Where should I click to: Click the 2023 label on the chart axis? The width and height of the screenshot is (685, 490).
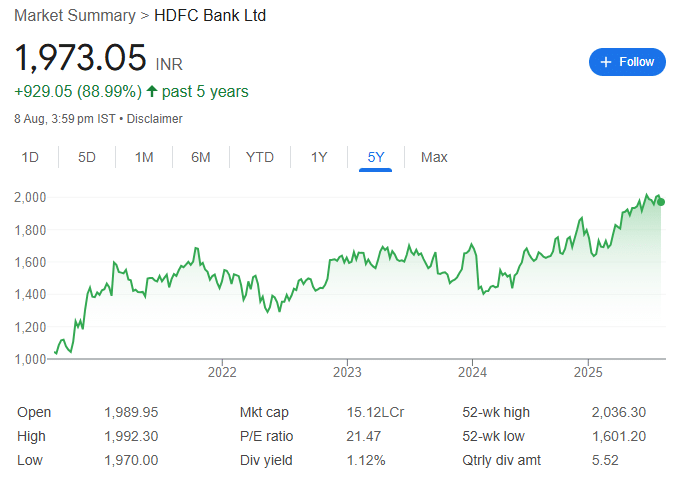[347, 372]
